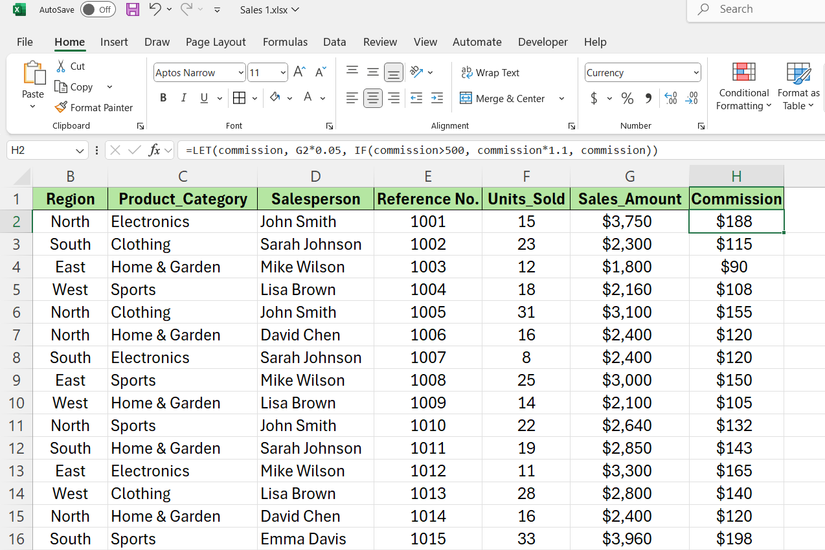This screenshot has height=550, width=825.
Task: Toggle Italic formatting
Action: pos(184,98)
